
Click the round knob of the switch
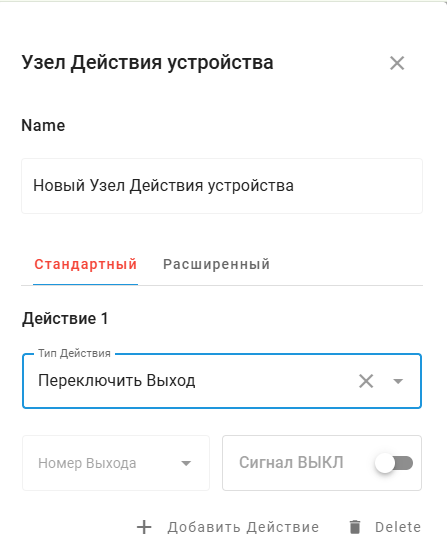(x=385, y=463)
